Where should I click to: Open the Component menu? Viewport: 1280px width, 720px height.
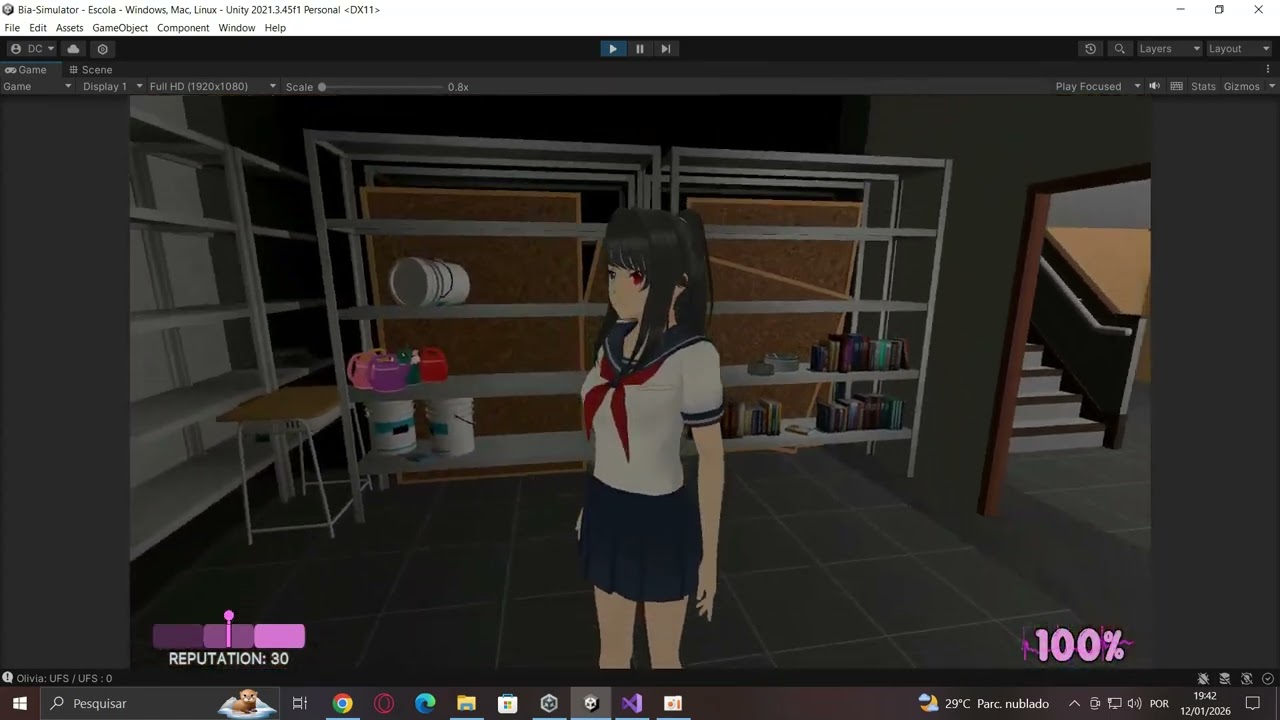[x=183, y=28]
